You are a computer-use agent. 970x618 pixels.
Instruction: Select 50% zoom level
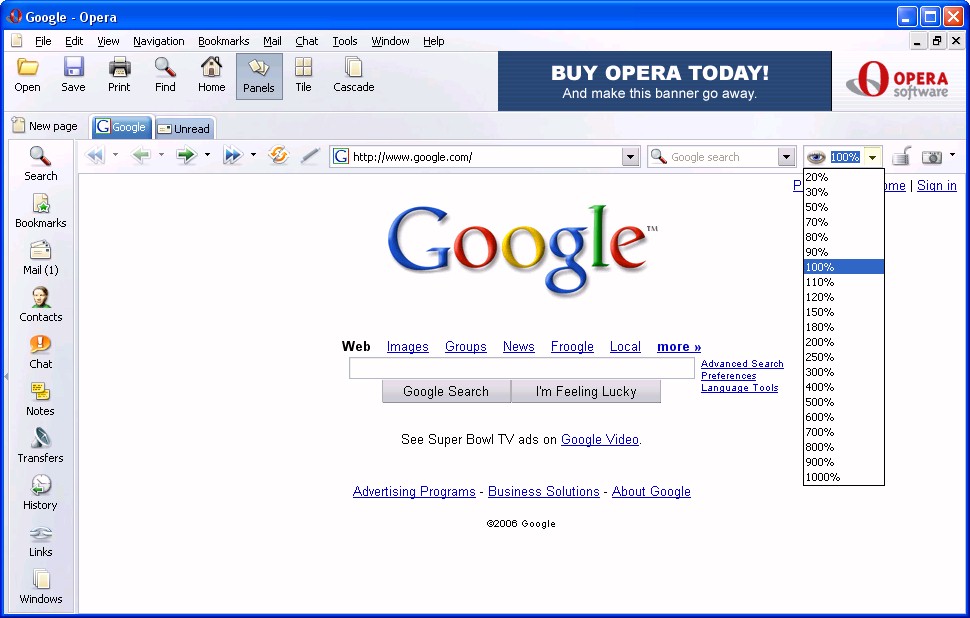pos(844,207)
